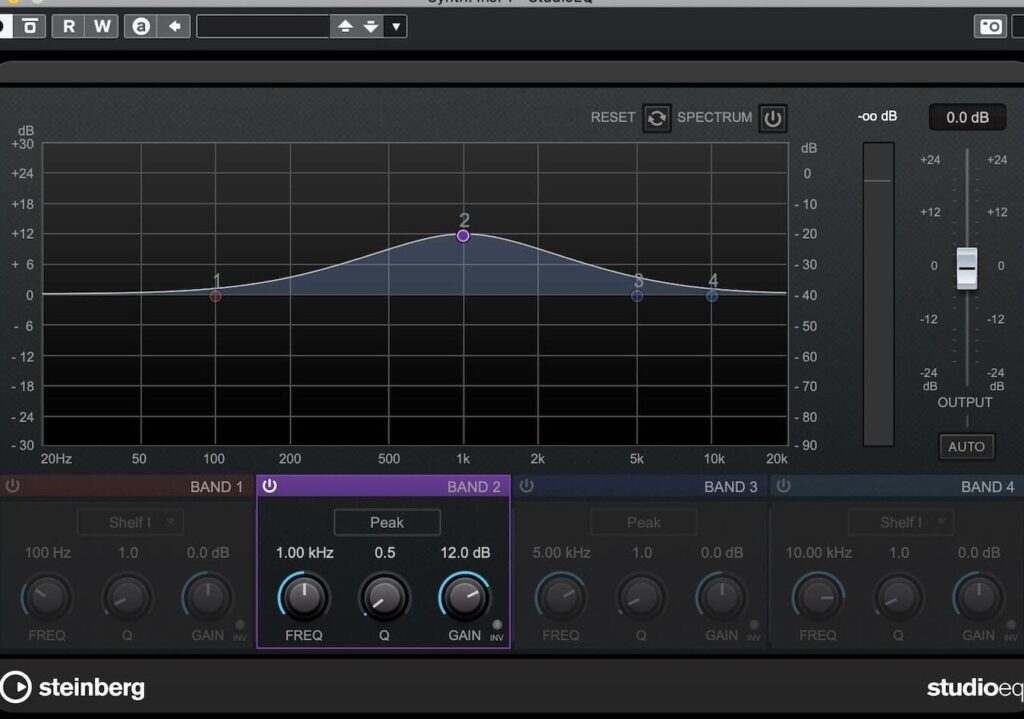Activate Band 3 power button
Image resolution: width=1024 pixels, height=719 pixels.
(526, 486)
